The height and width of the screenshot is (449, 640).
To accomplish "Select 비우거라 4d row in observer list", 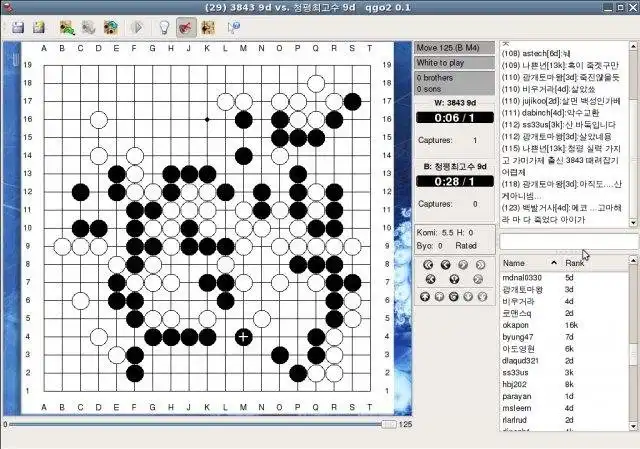I will [564, 301].
